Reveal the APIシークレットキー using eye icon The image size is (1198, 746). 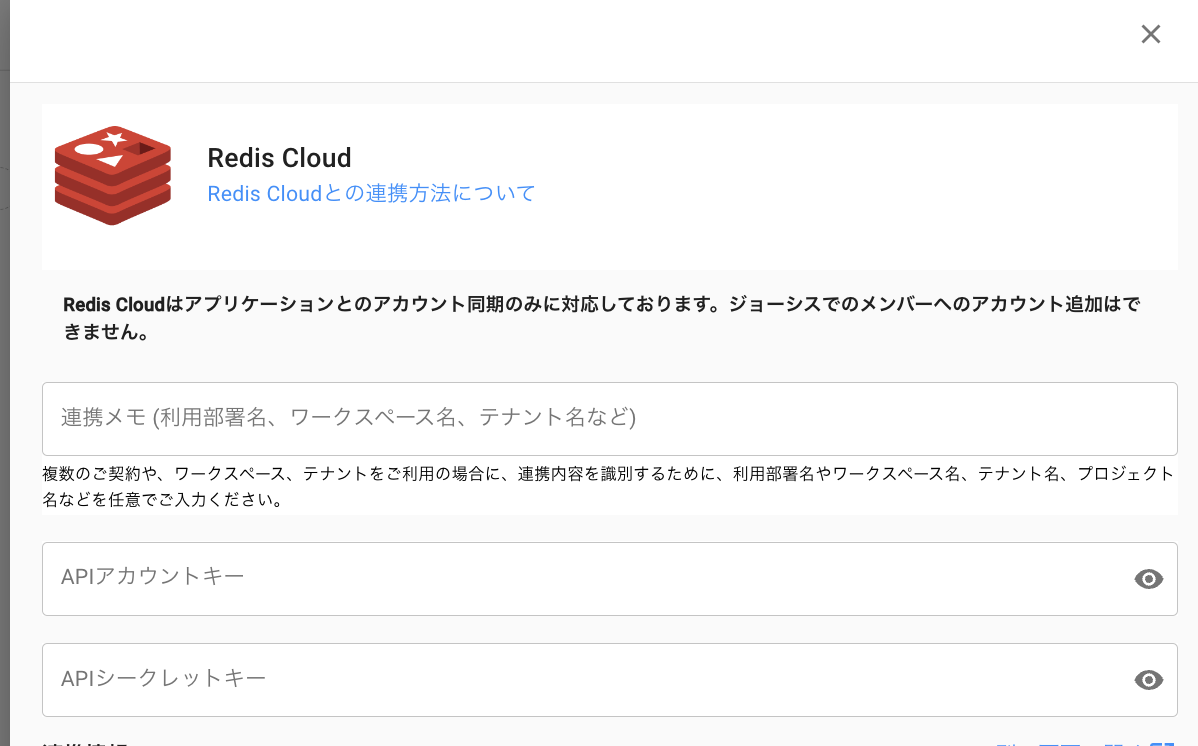[x=1148, y=680]
